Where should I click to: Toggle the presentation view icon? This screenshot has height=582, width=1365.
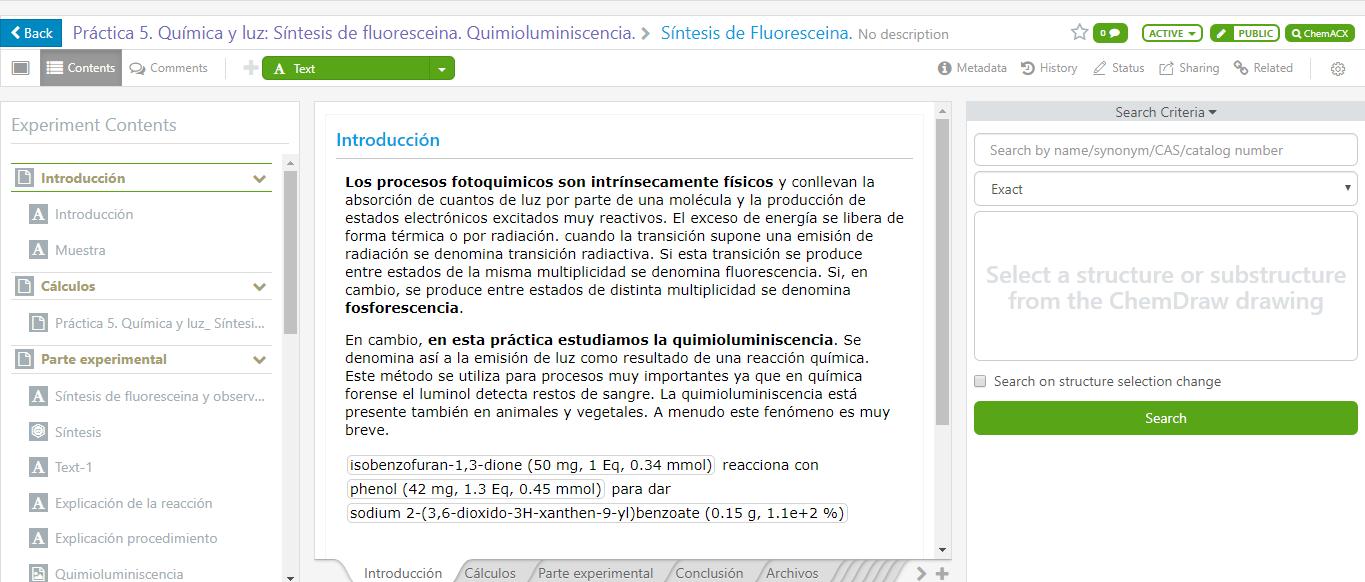(x=20, y=68)
